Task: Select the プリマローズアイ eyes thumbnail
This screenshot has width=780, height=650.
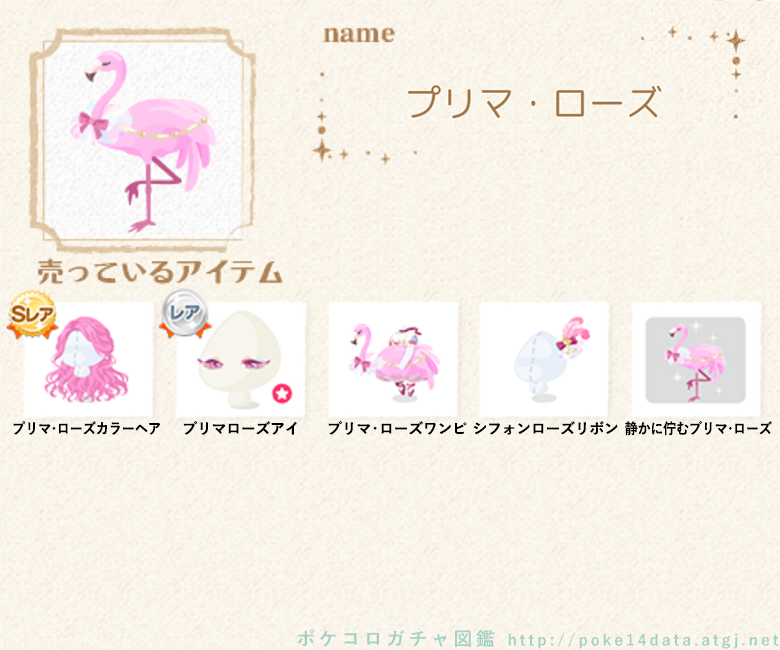Action: coord(241,359)
